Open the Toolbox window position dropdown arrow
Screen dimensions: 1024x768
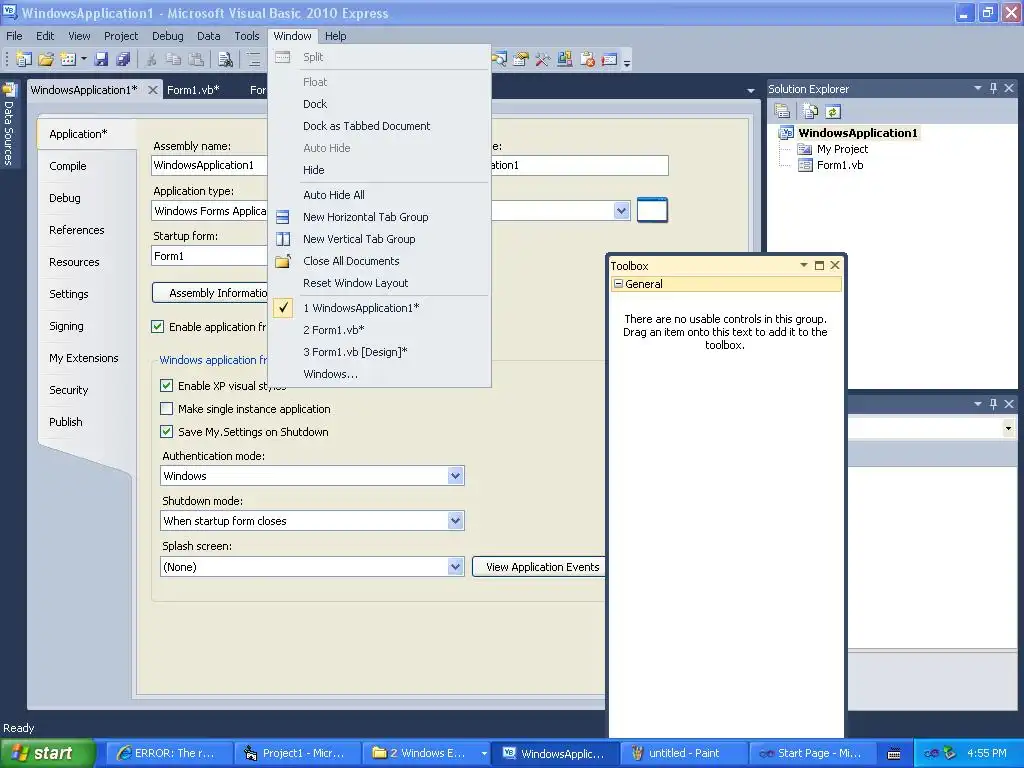(x=804, y=265)
